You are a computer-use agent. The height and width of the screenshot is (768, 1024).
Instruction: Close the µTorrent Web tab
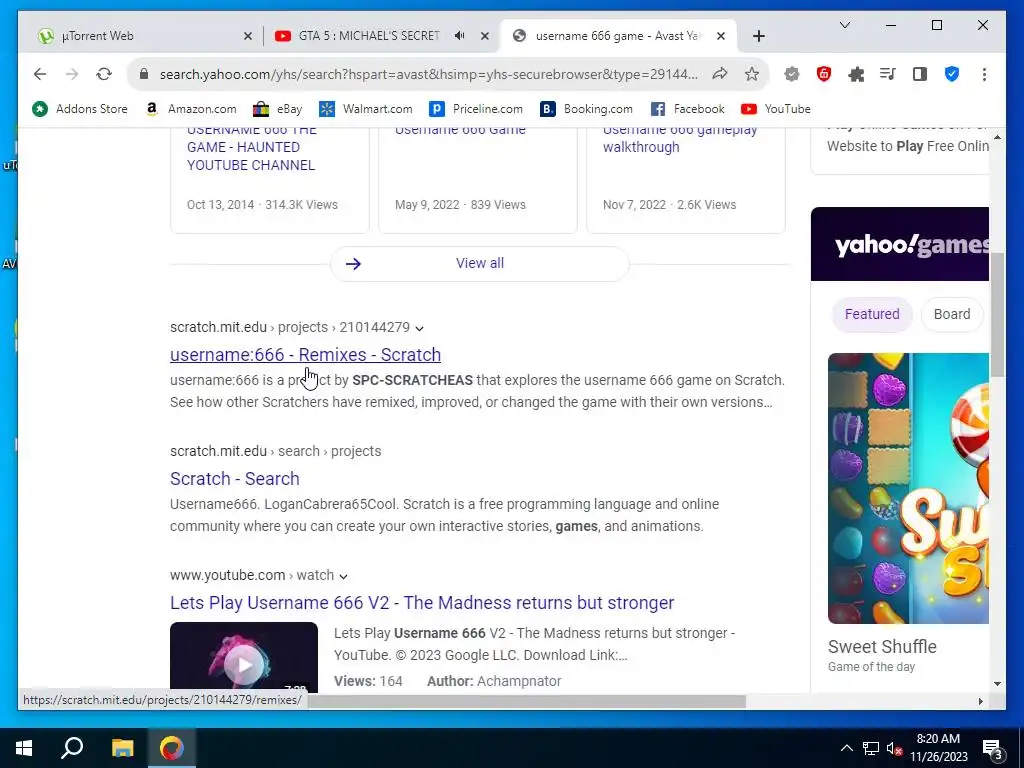248,36
